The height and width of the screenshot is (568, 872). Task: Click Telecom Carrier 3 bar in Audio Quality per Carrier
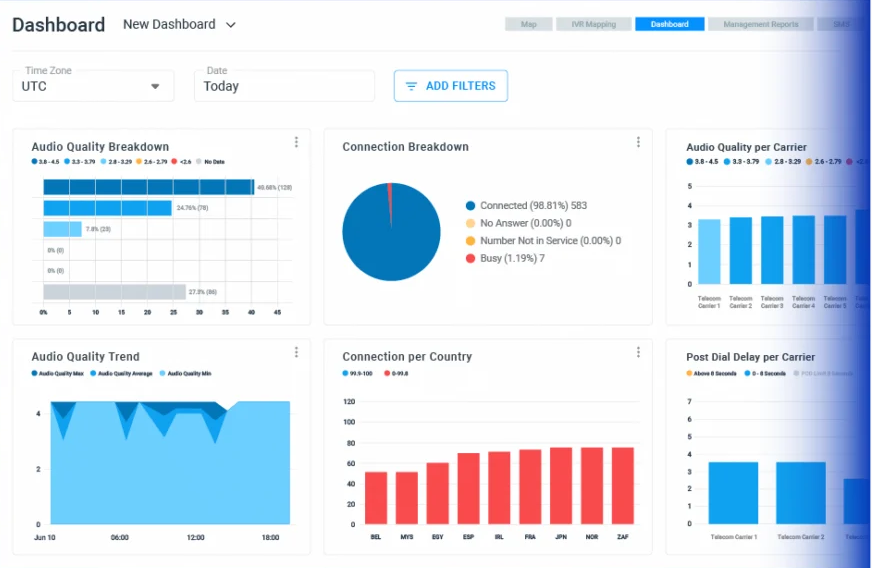[x=772, y=250]
